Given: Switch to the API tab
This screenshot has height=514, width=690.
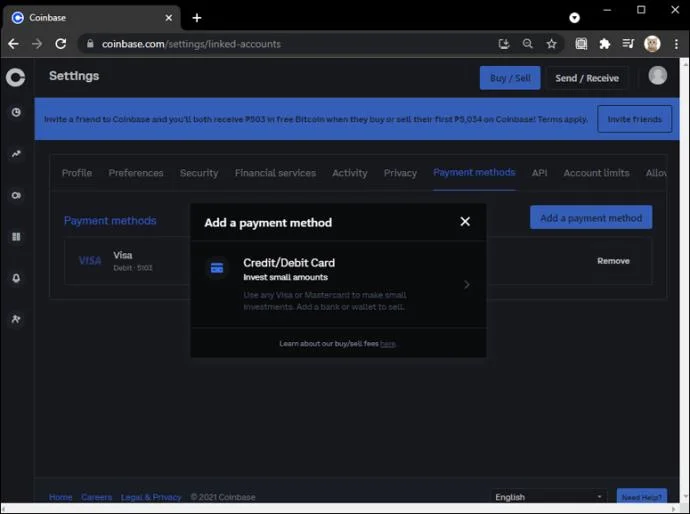Looking at the screenshot, I should pos(540,173).
